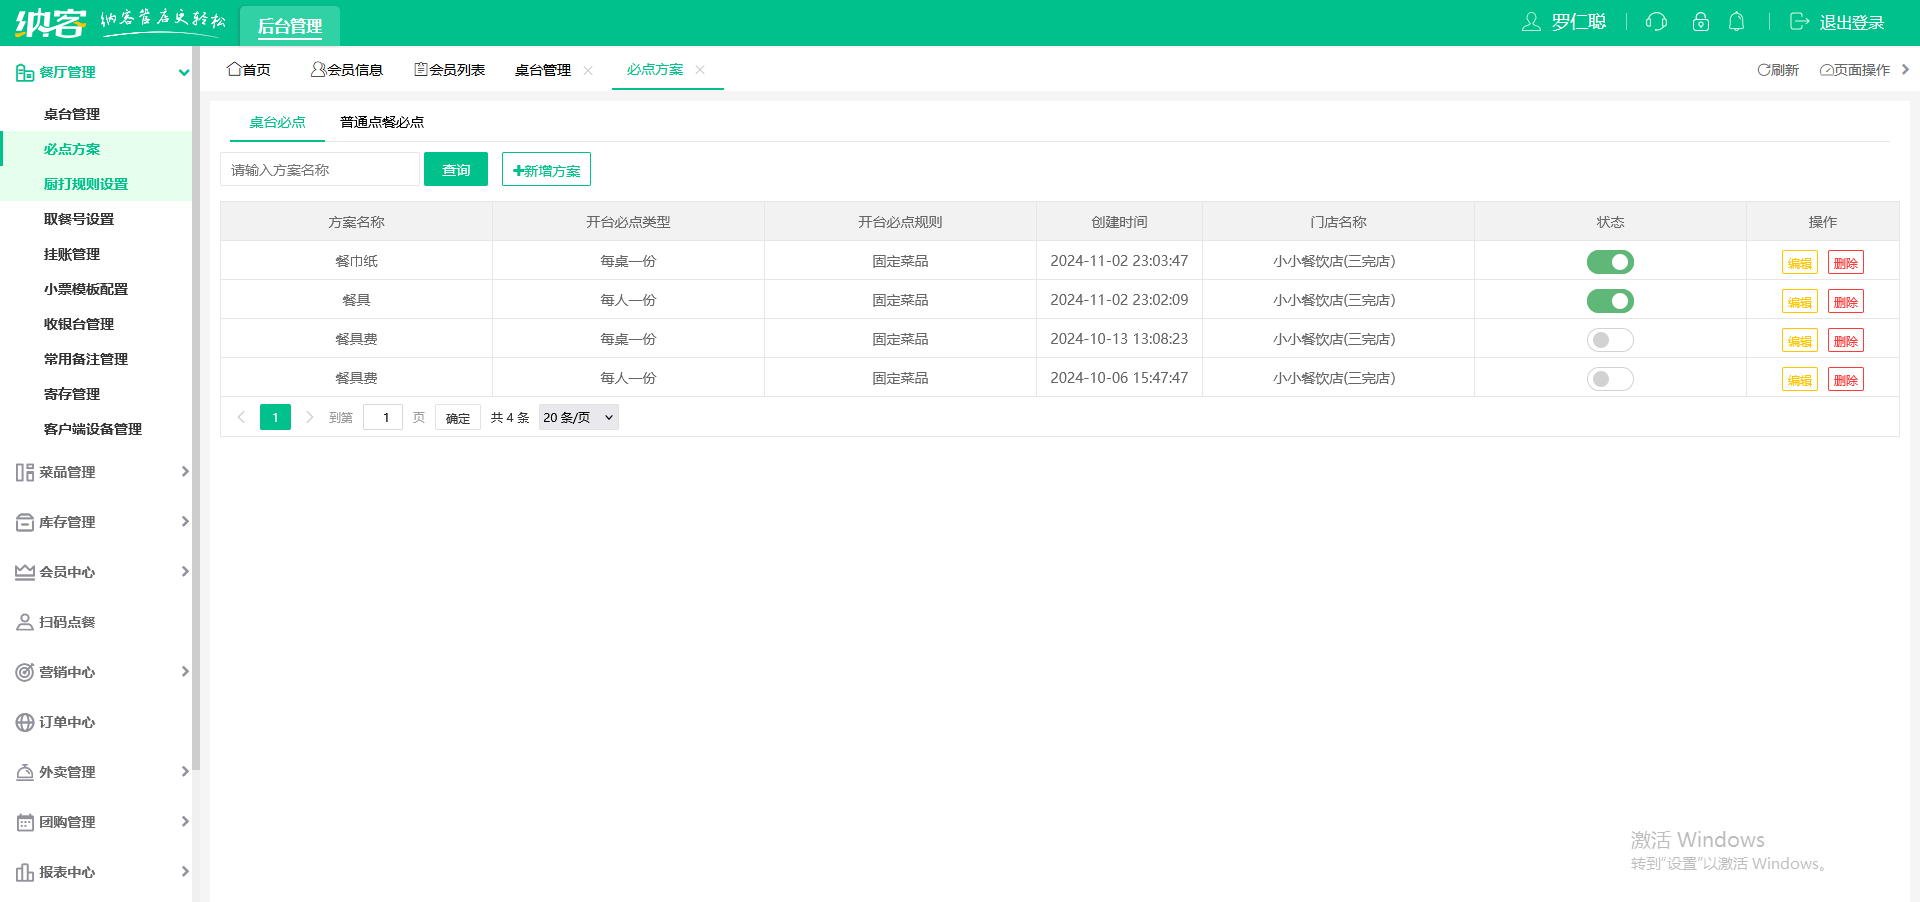Click the 确定 pagination button
The height and width of the screenshot is (902, 1920).
[458, 417]
